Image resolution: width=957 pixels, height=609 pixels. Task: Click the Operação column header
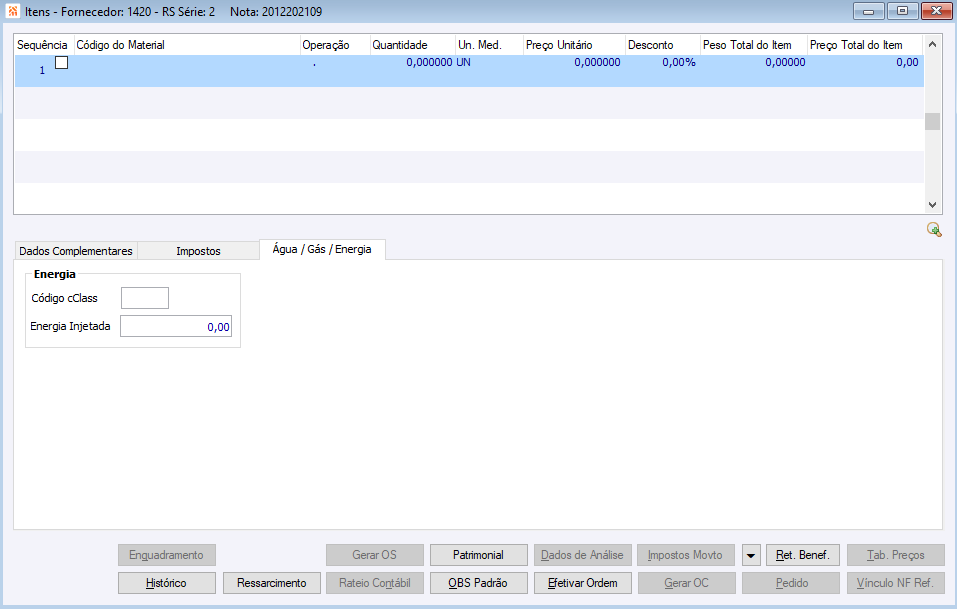(335, 45)
